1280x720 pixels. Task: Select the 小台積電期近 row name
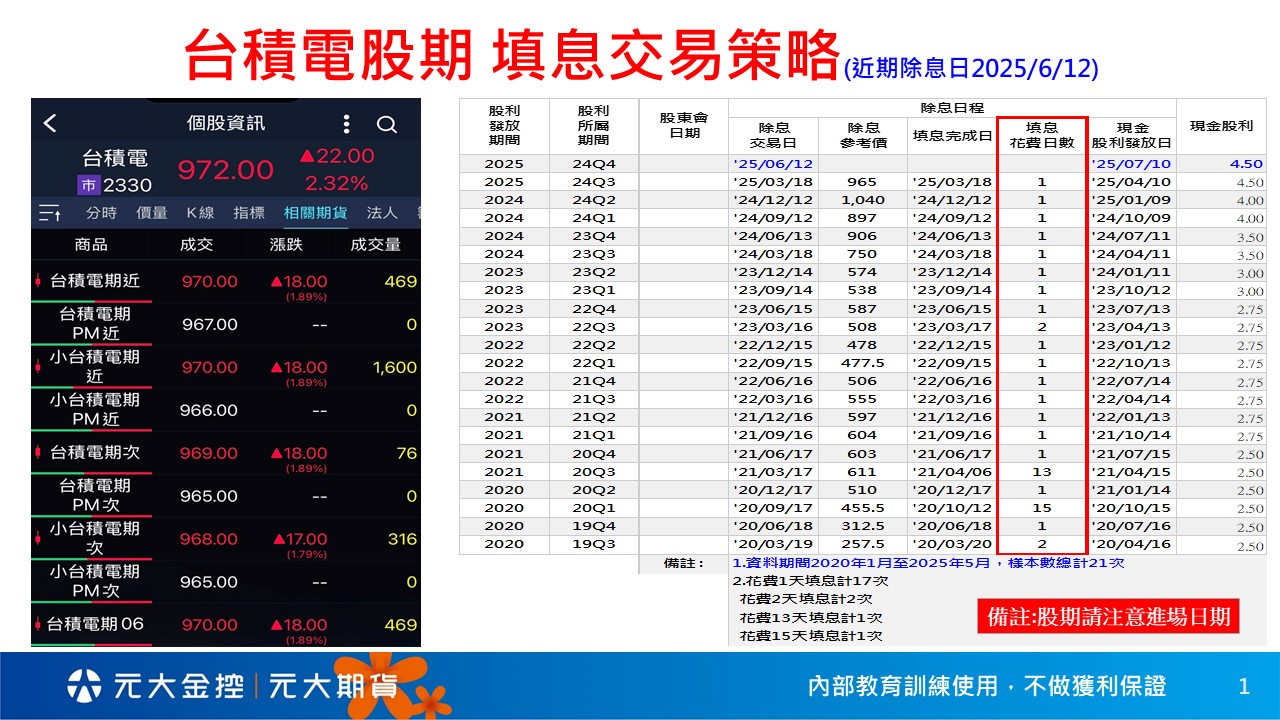pyautogui.click(x=95, y=366)
